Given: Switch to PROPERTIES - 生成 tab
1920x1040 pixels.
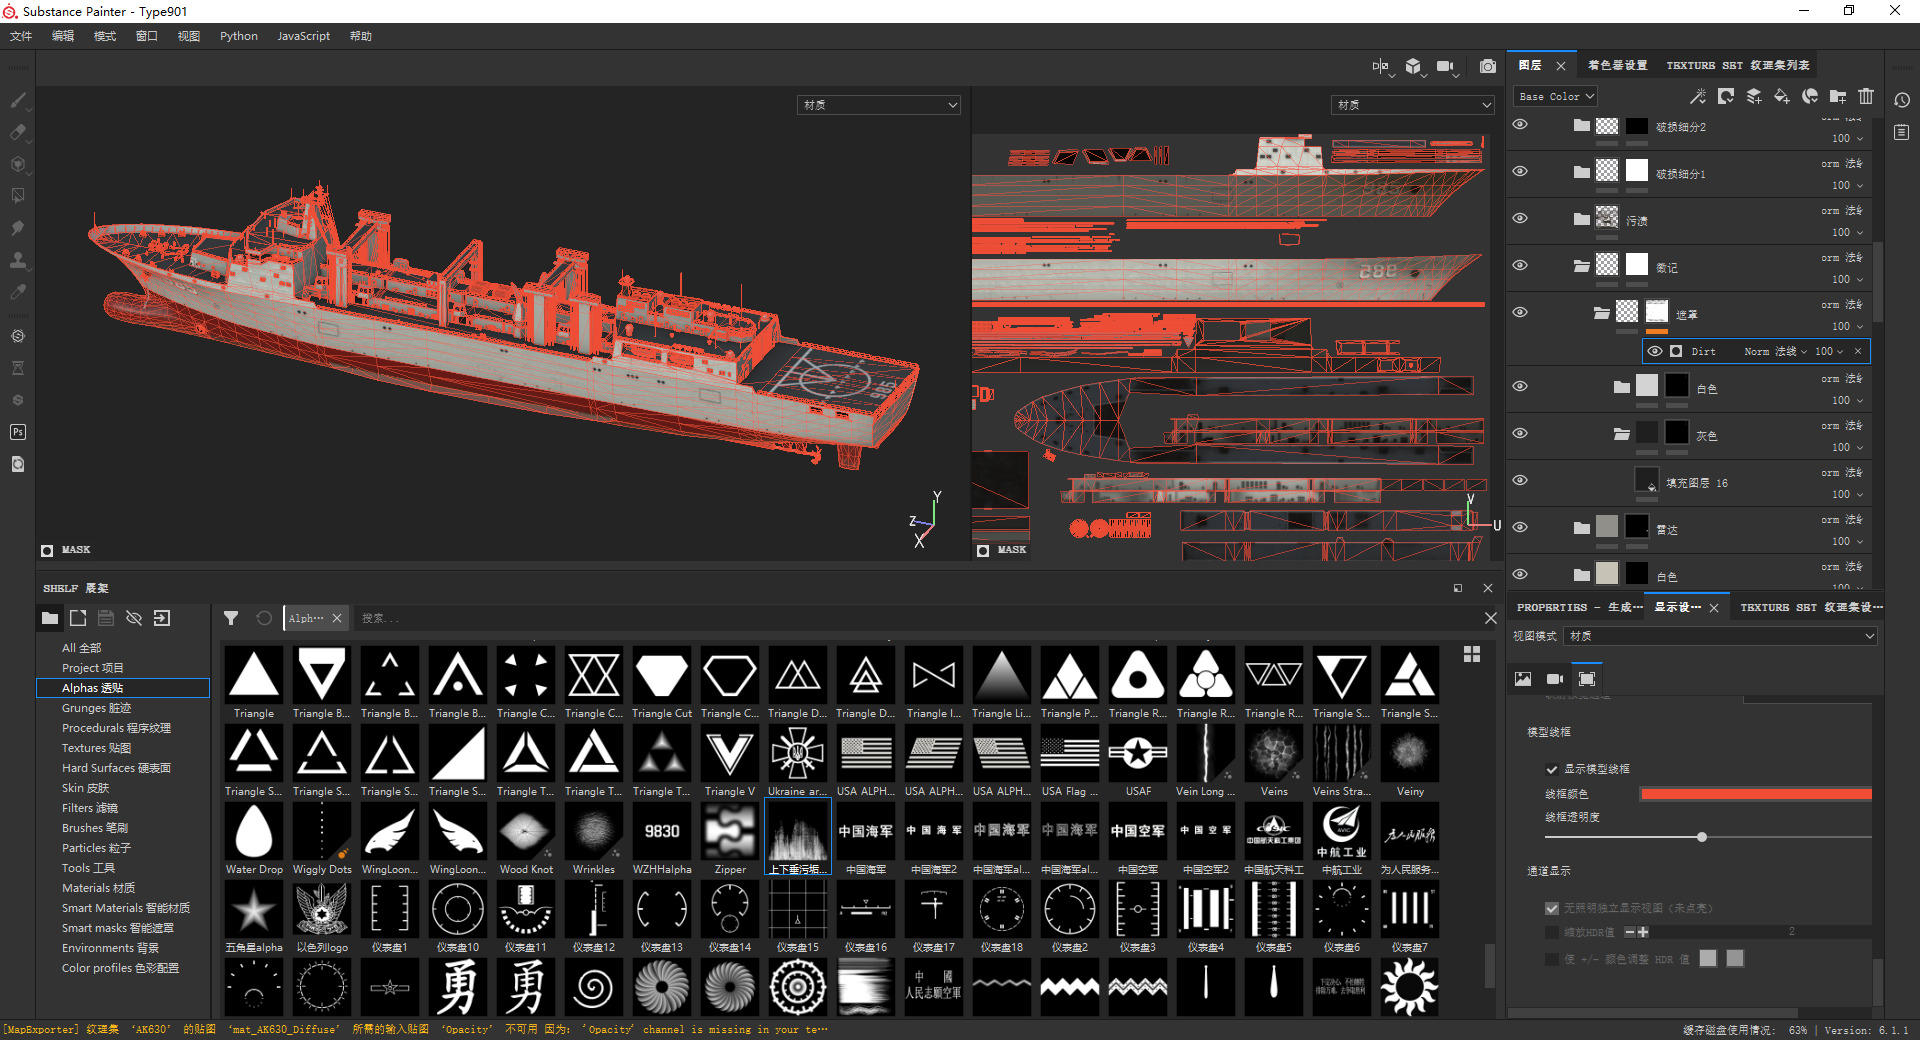Looking at the screenshot, I should coord(1579,607).
